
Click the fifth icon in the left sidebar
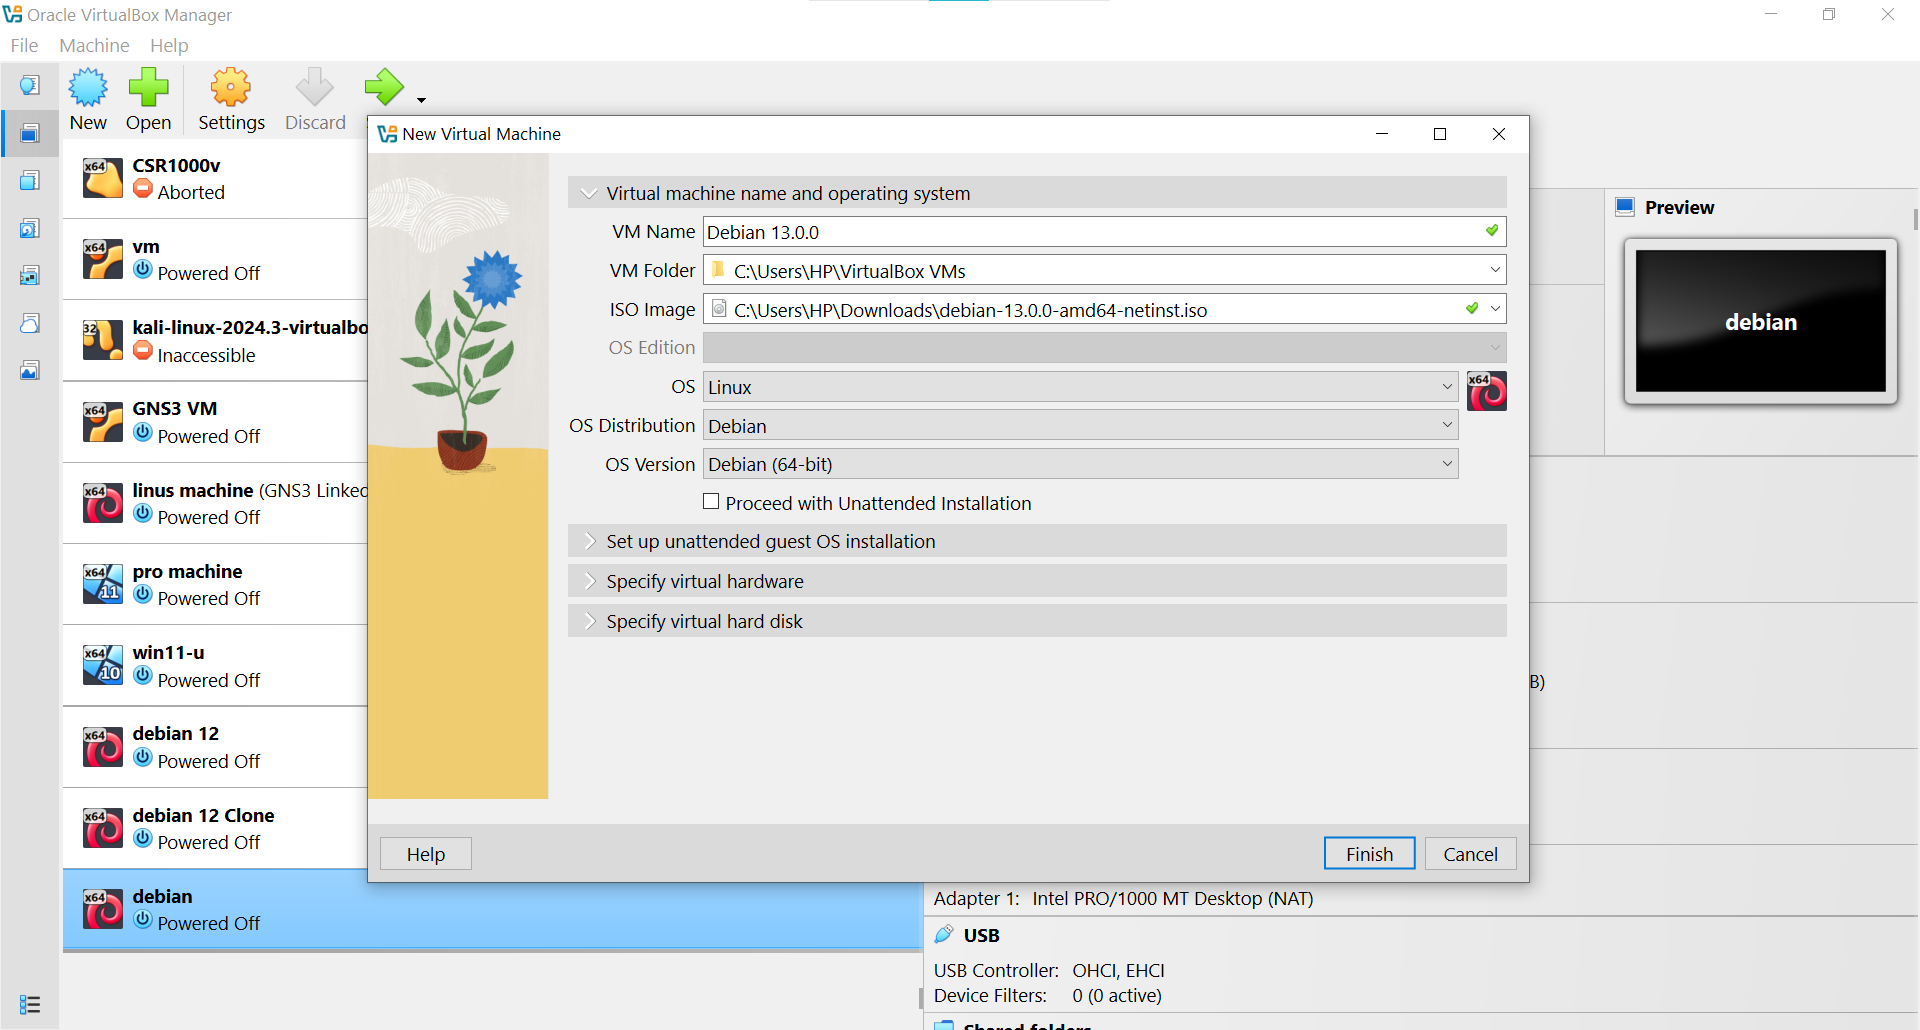pyautogui.click(x=30, y=275)
